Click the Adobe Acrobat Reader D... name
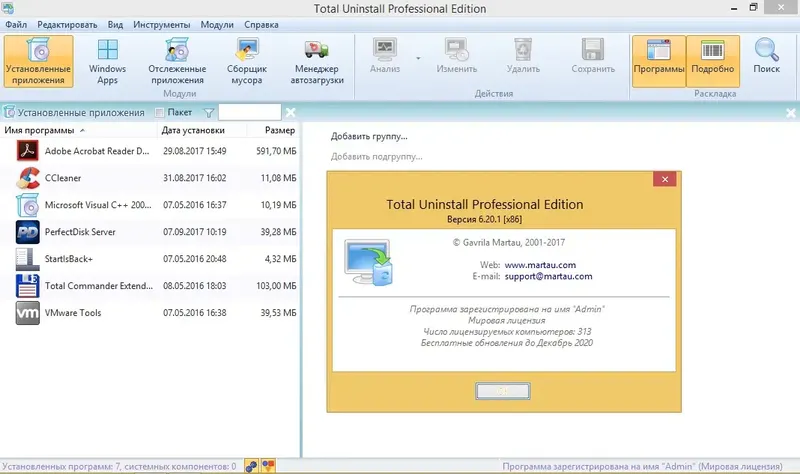This screenshot has height=474, width=800. point(97,151)
